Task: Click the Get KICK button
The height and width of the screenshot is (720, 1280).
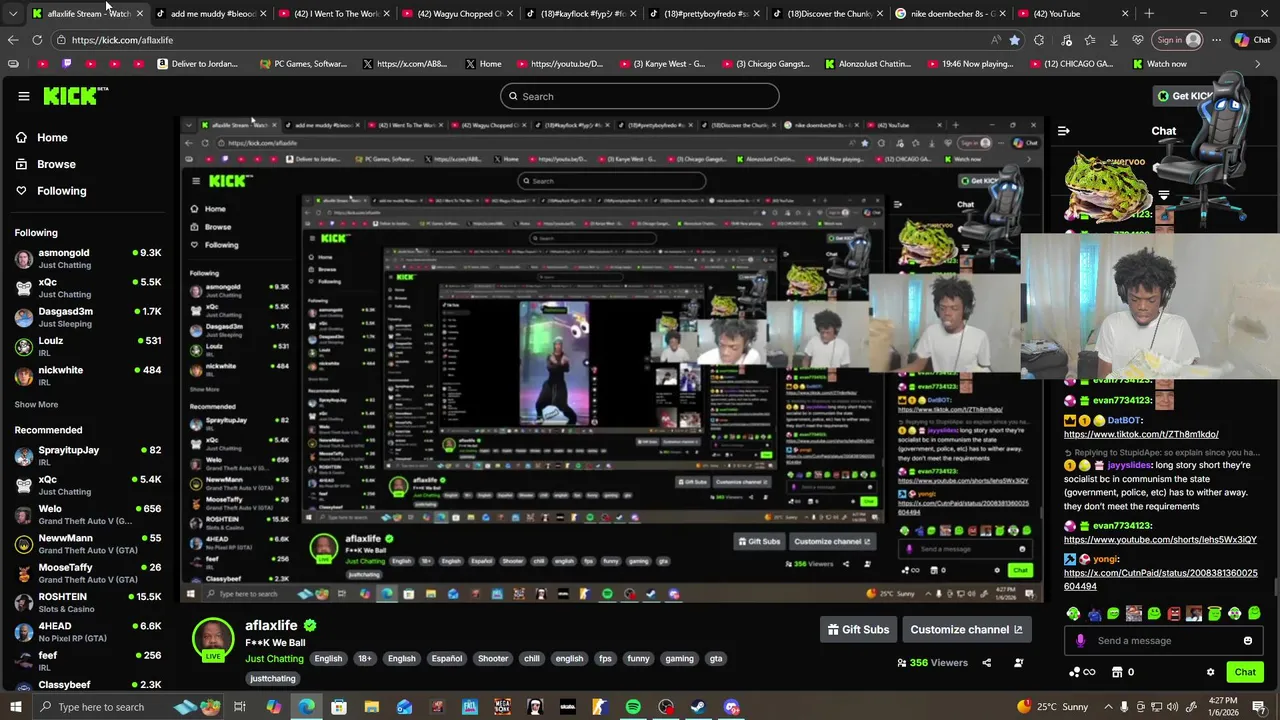Action: pyautogui.click(x=1185, y=96)
